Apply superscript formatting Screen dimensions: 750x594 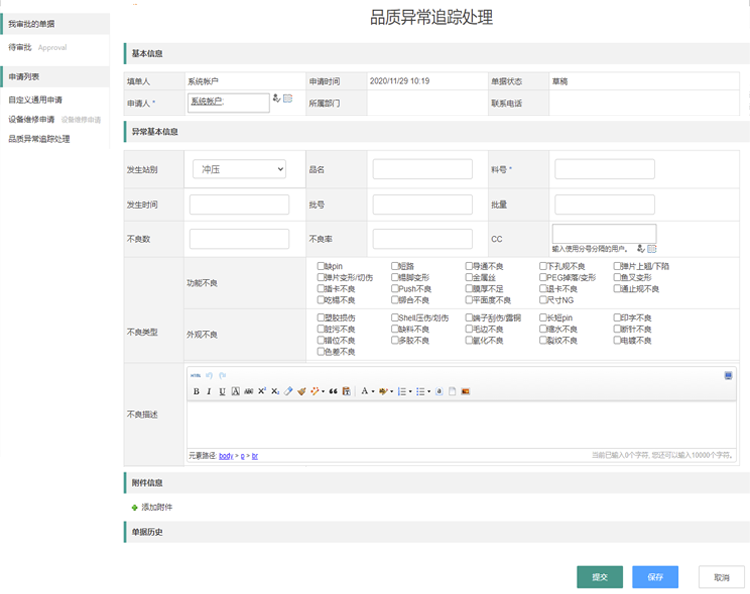pos(262,391)
